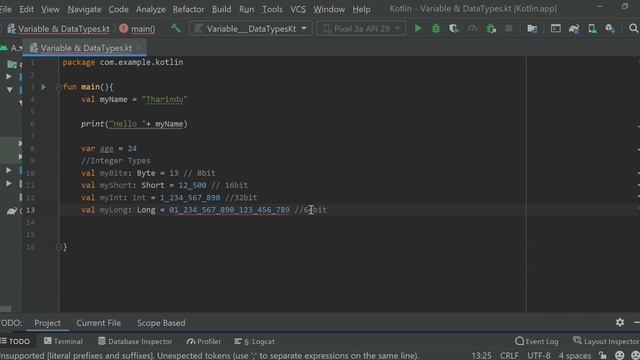Click the project folder icon in sidebar
This screenshot has width=640, height=360.
[12, 64]
